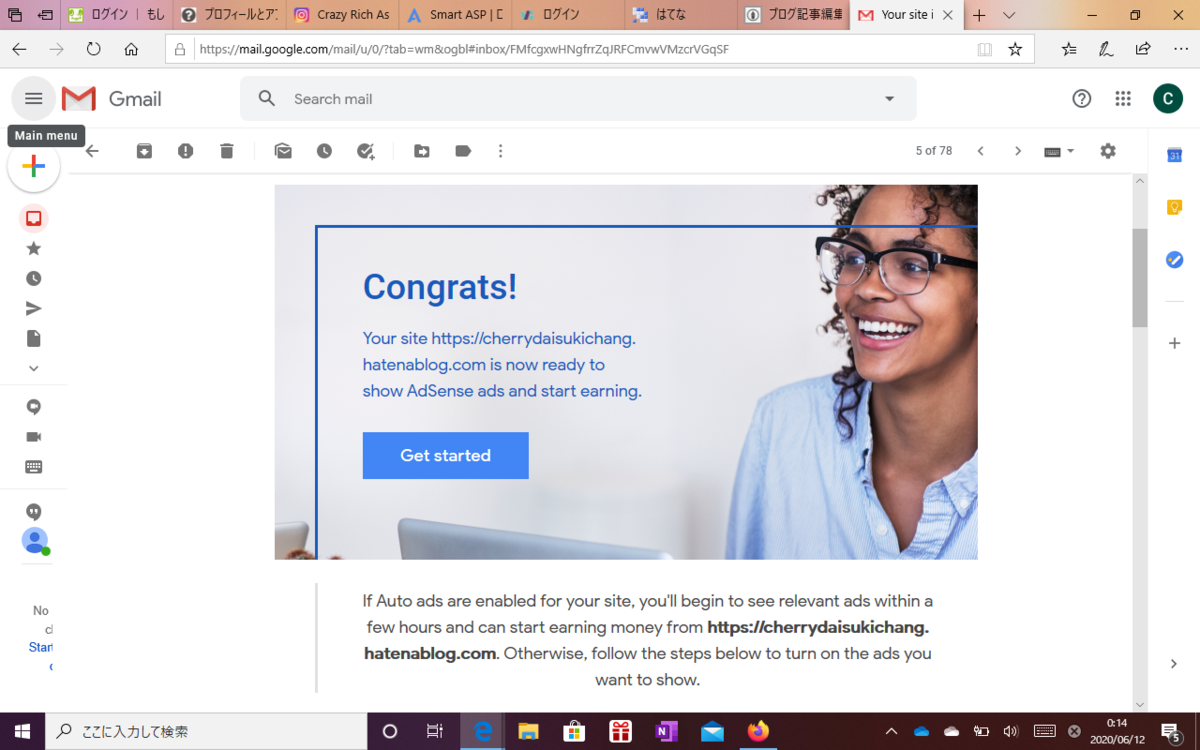
Task: Snooze this email from toolbar
Action: click(x=324, y=151)
